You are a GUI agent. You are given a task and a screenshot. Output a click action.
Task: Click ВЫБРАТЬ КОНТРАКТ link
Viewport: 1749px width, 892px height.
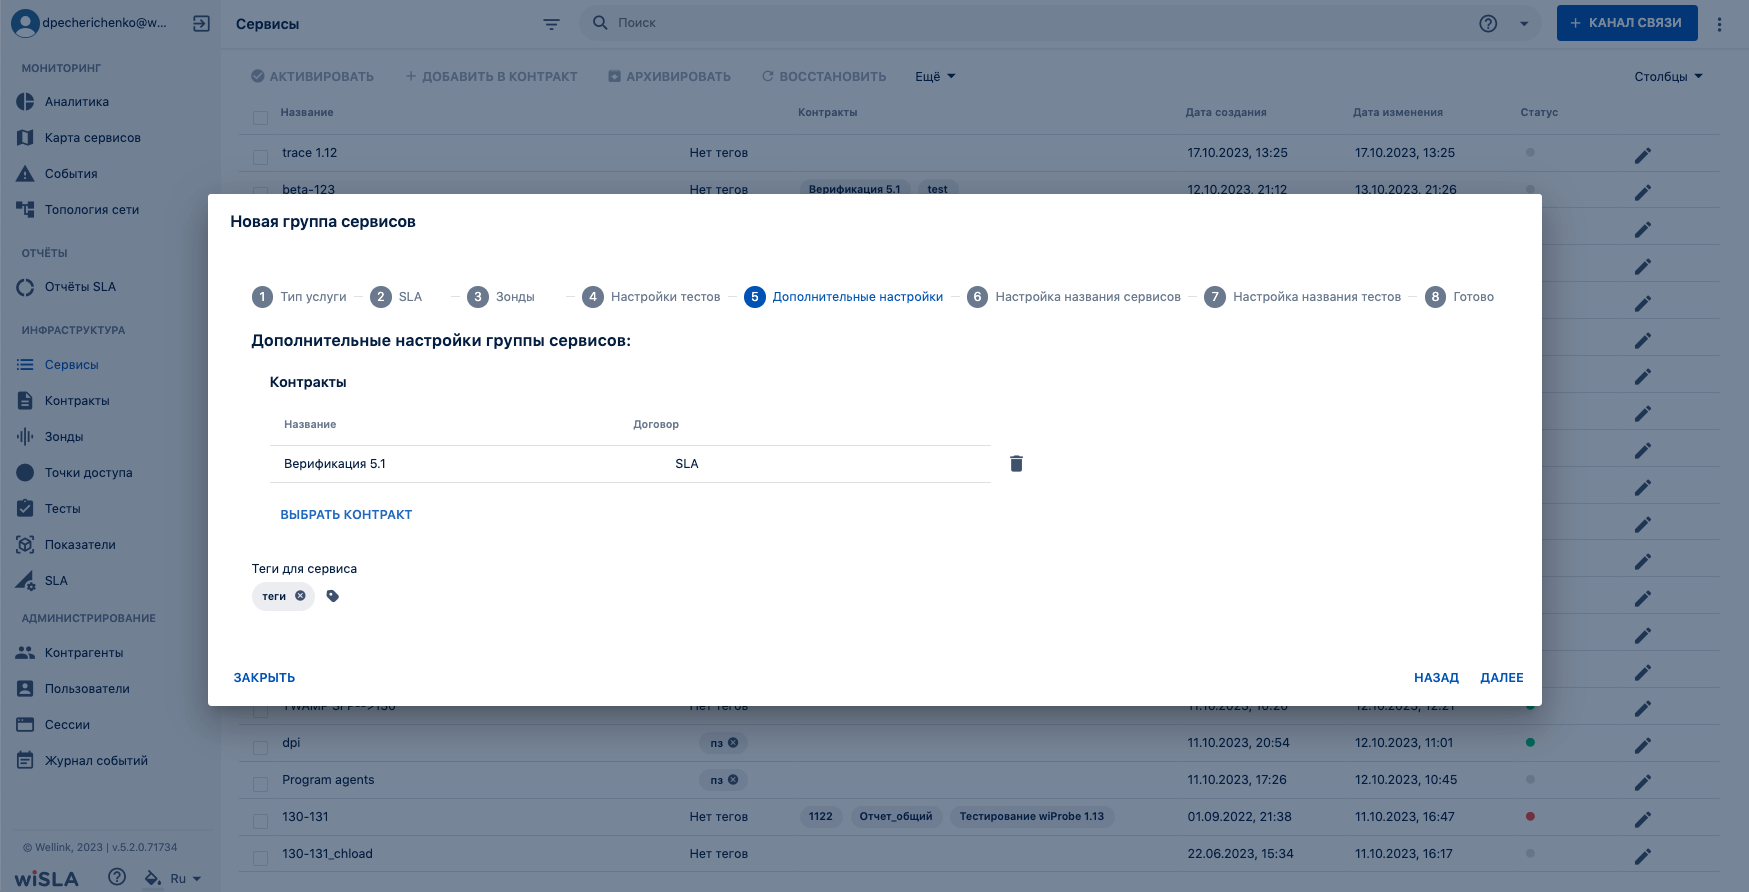[346, 515]
